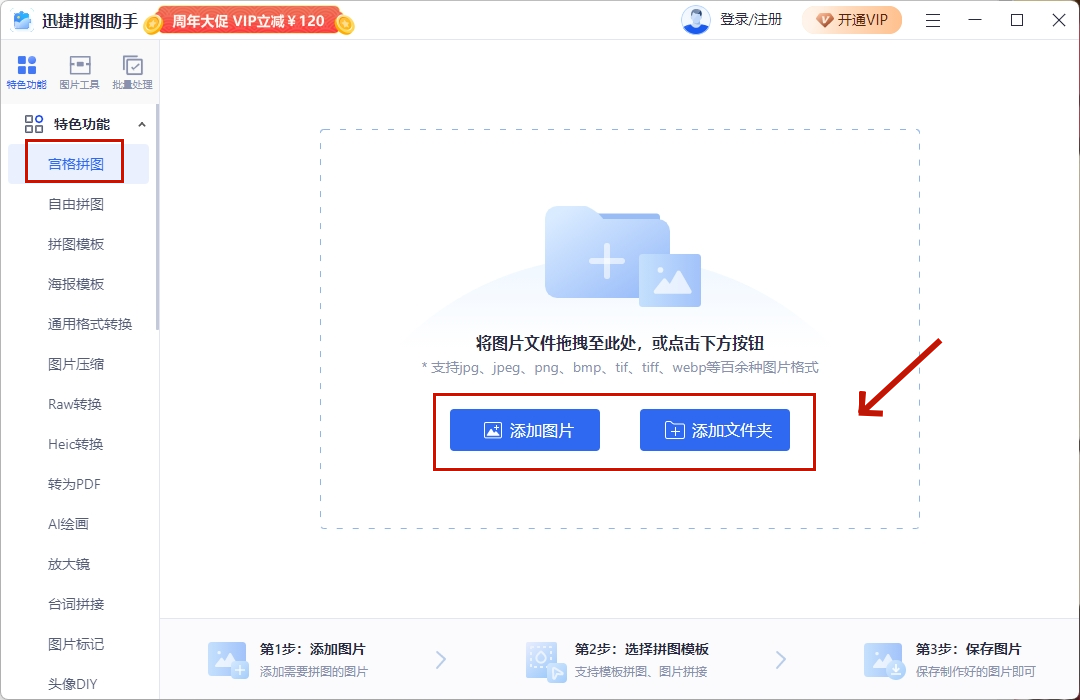Click the 周年大促 VIP promotion banner
1080x700 pixels.
pyautogui.click(x=249, y=21)
